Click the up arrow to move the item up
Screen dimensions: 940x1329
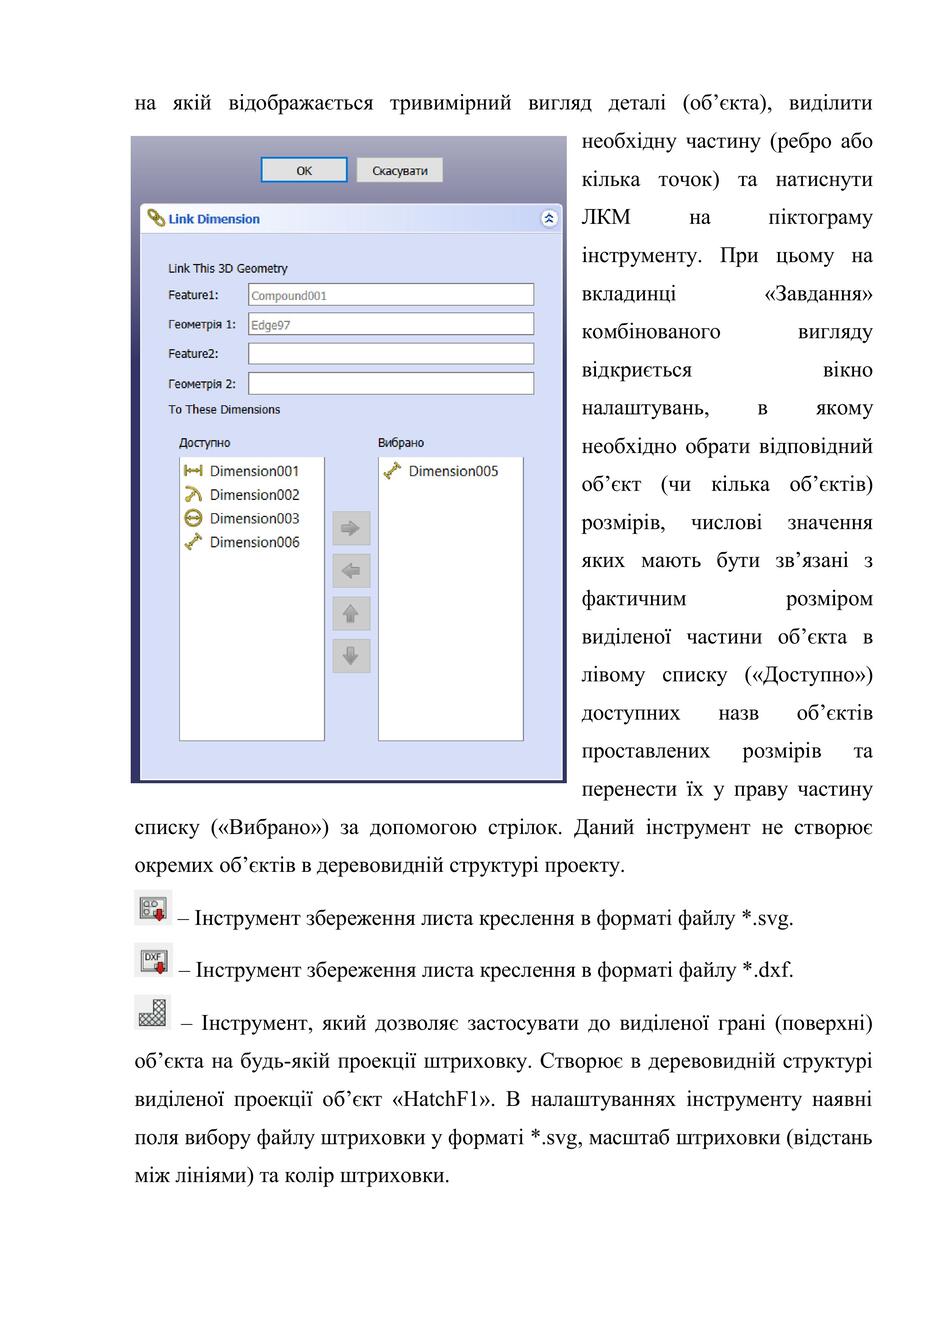point(351,613)
